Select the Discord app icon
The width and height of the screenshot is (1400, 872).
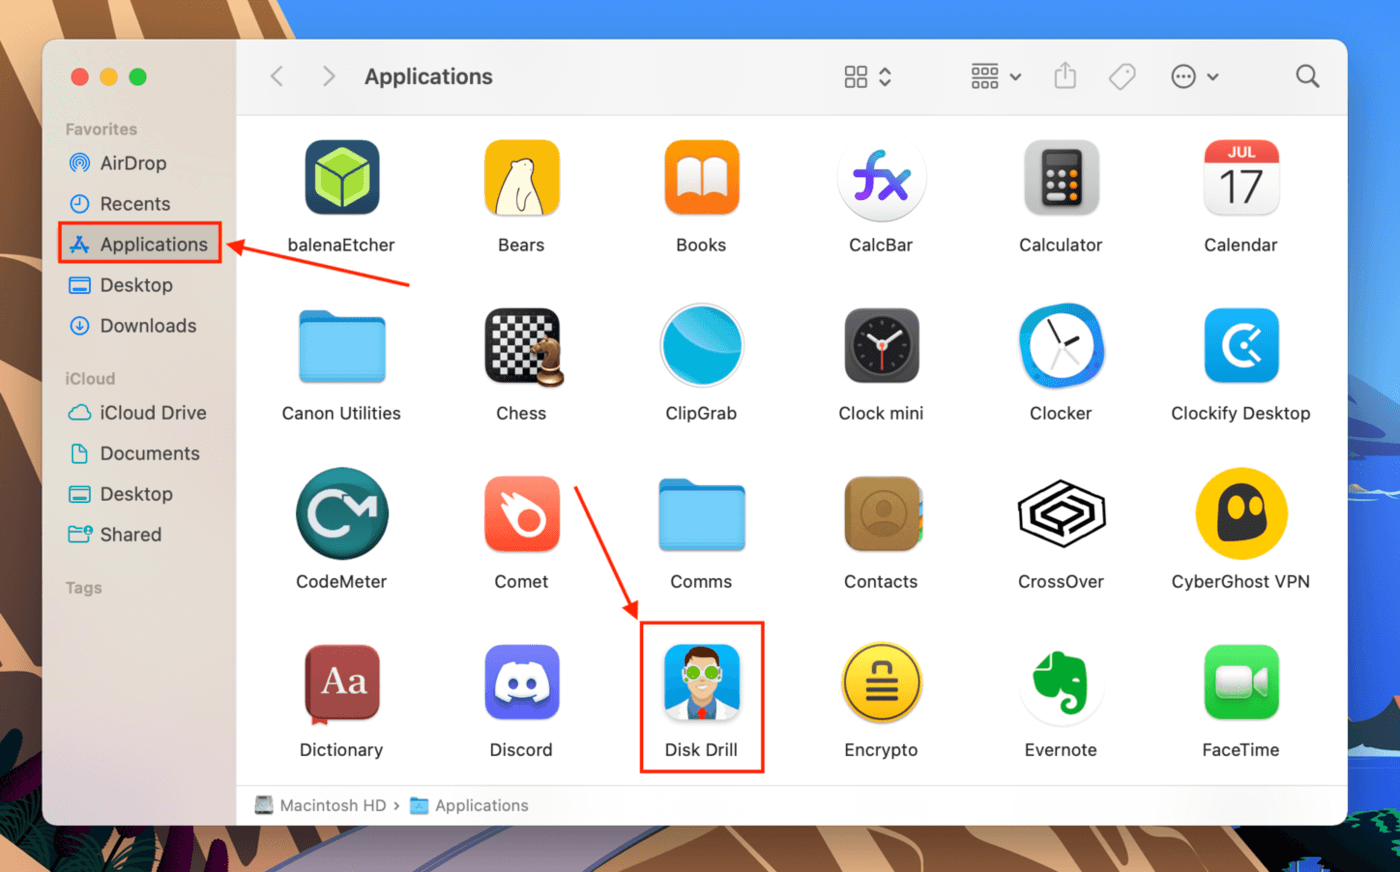point(521,682)
